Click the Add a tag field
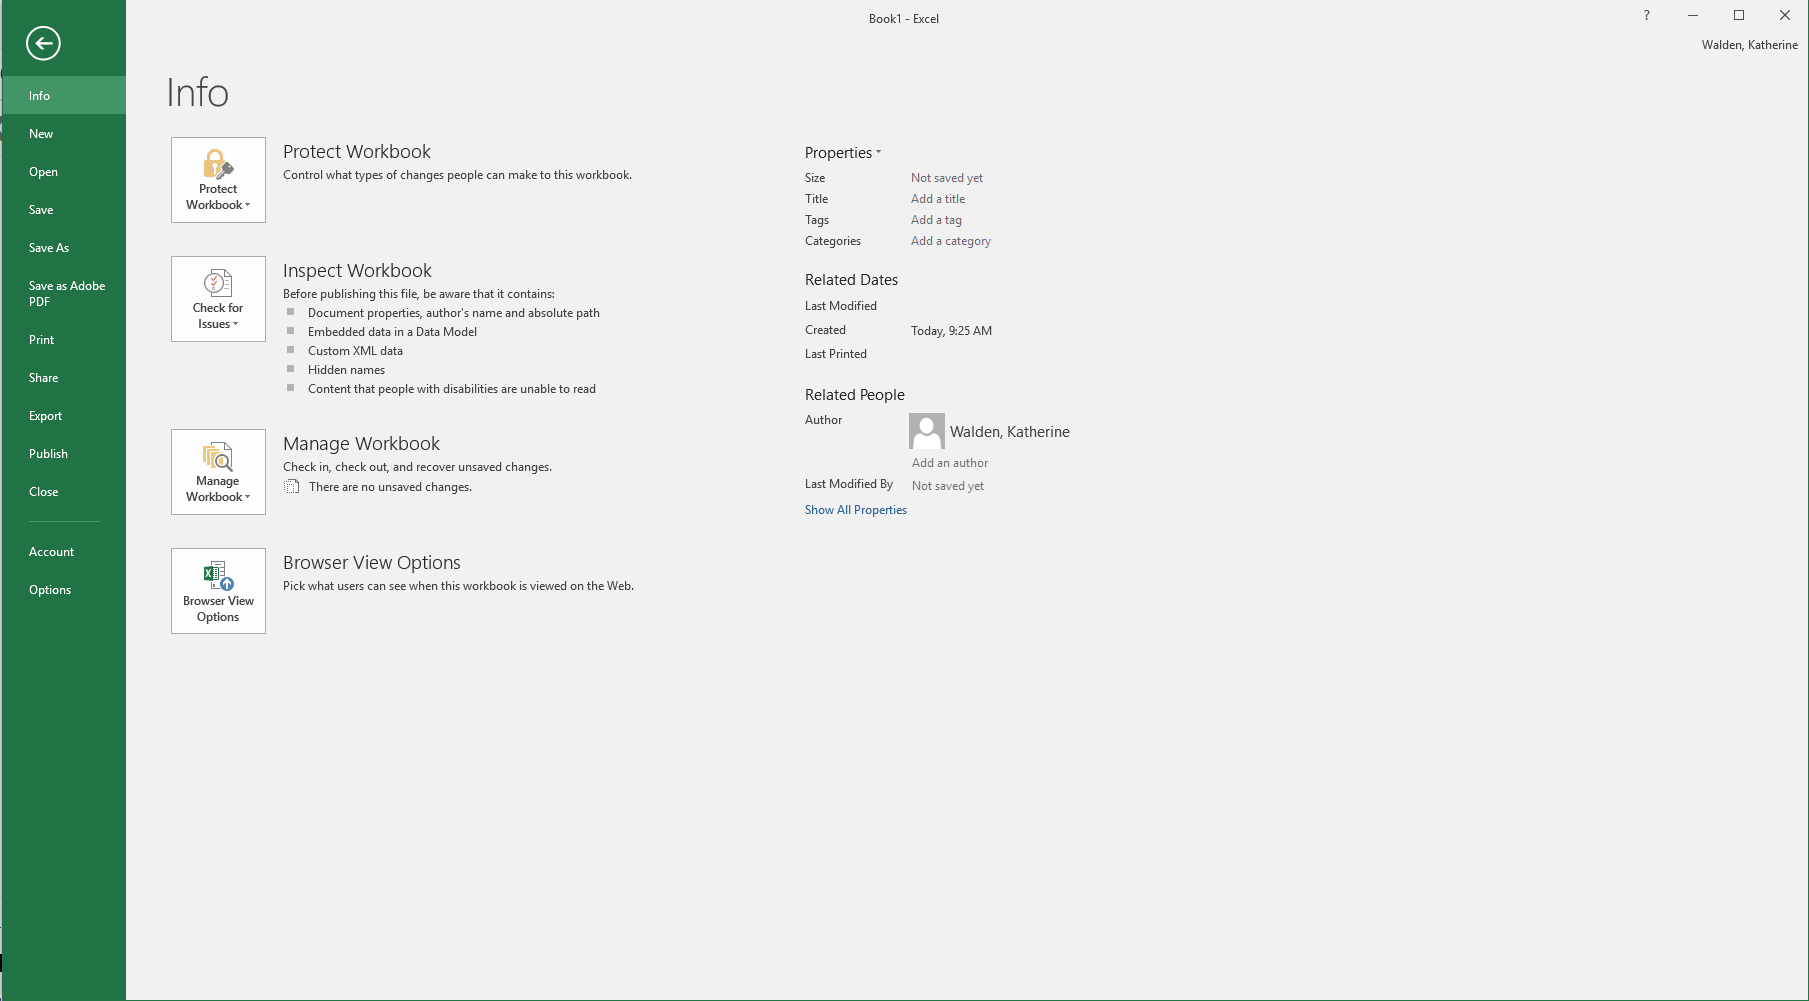 pos(936,220)
